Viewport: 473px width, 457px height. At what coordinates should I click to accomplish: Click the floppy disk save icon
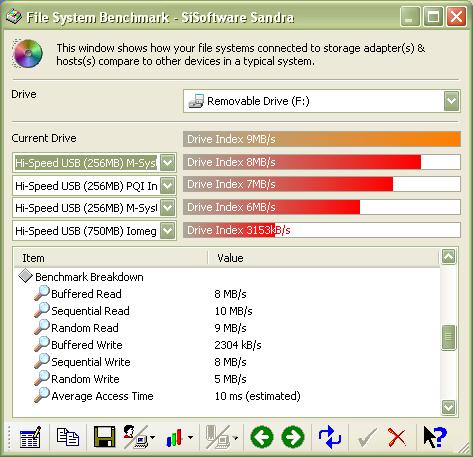tap(104, 436)
